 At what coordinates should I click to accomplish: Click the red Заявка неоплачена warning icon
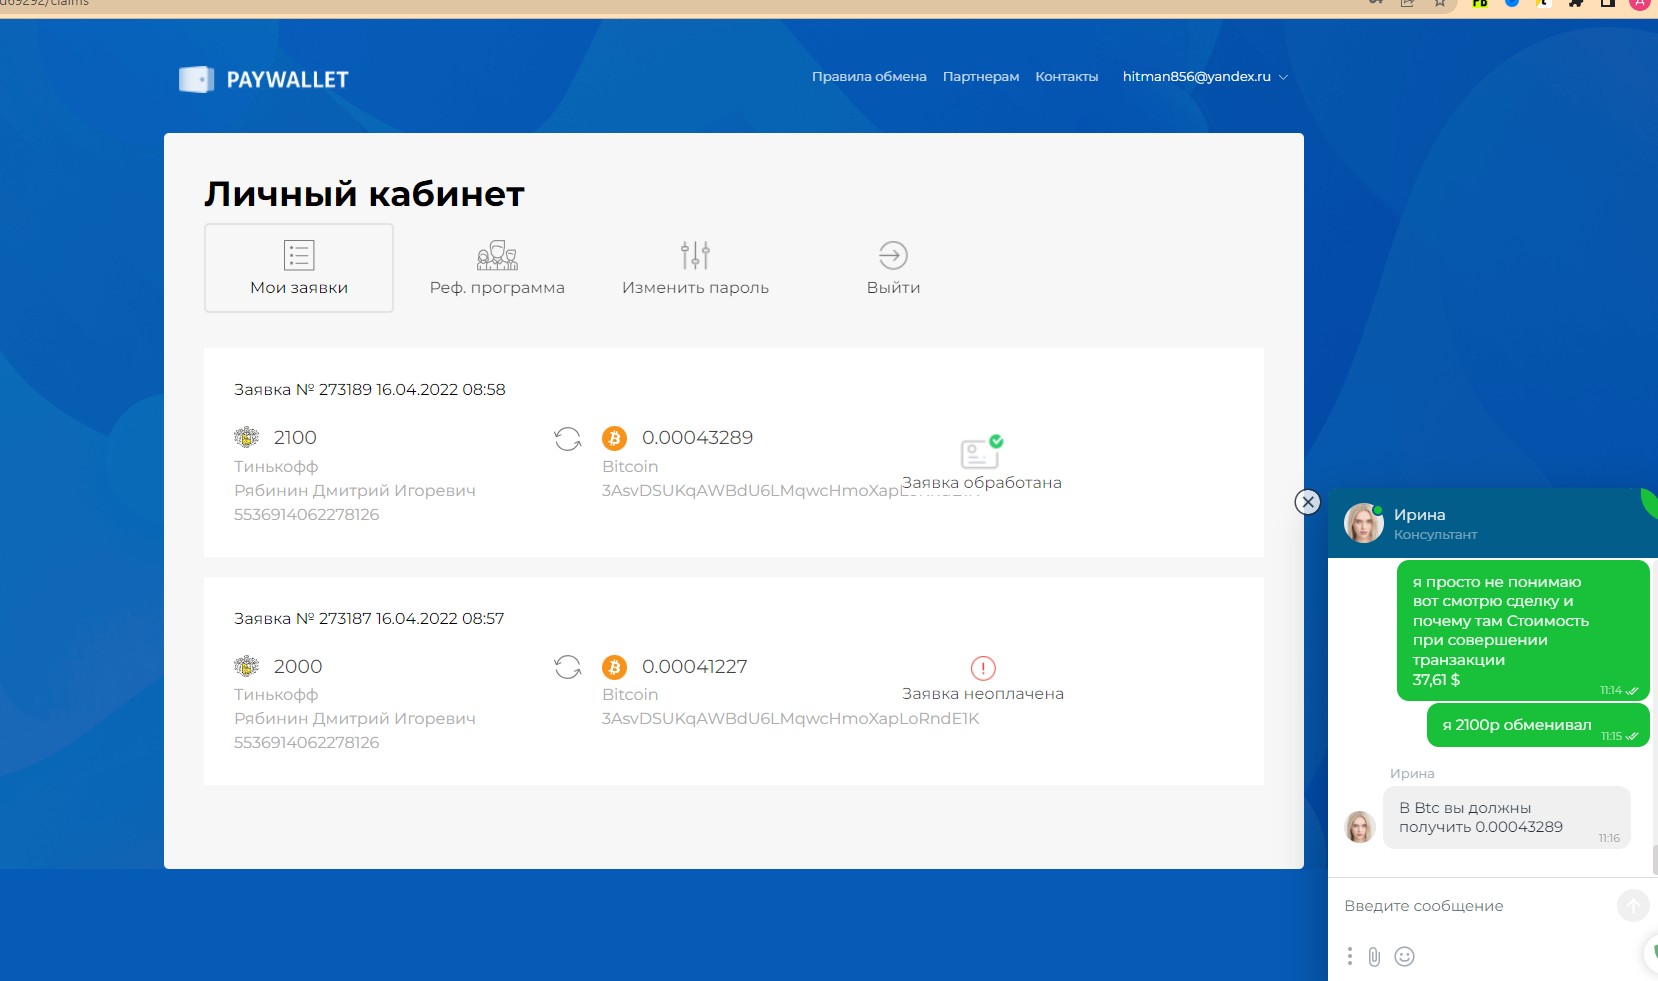point(983,668)
